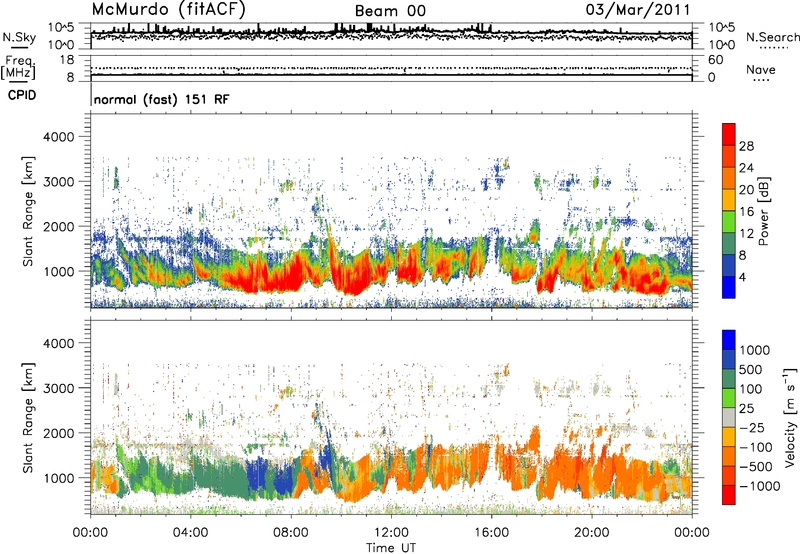Click the 25 label on the Velocity colorbar
The height and width of the screenshot is (554, 800).
(747, 408)
